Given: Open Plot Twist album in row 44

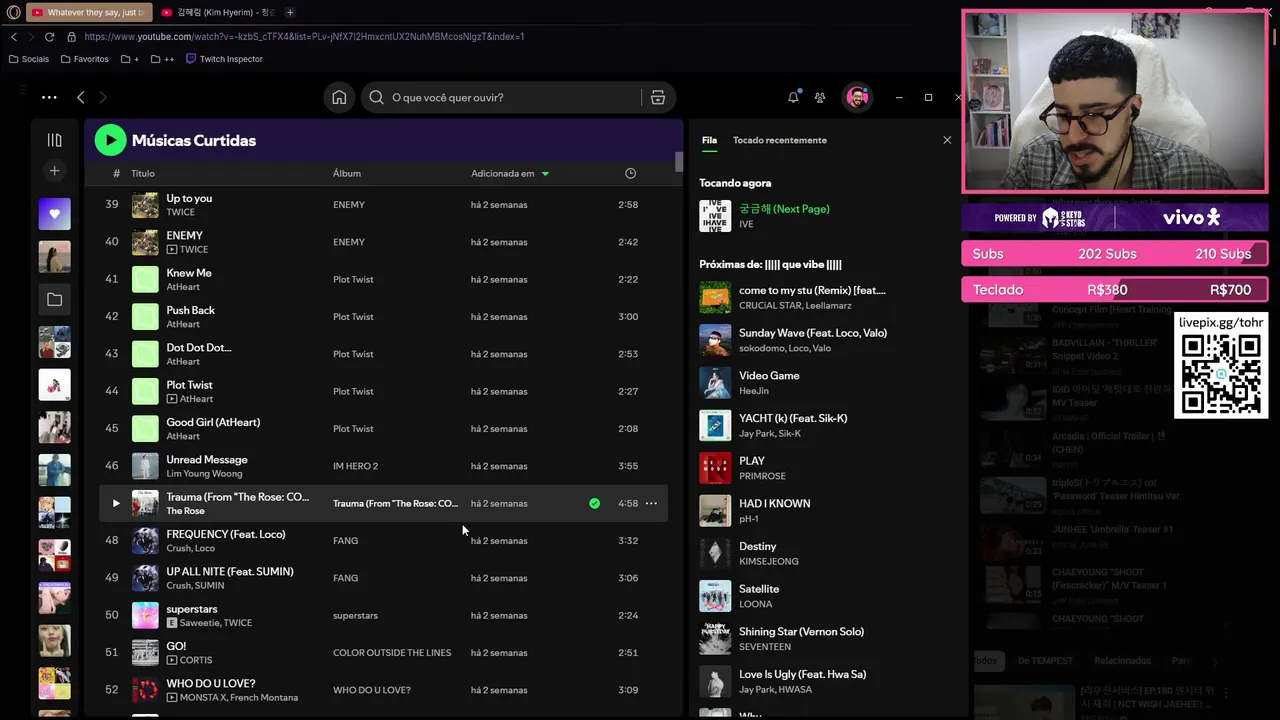Looking at the screenshot, I should 353,391.
